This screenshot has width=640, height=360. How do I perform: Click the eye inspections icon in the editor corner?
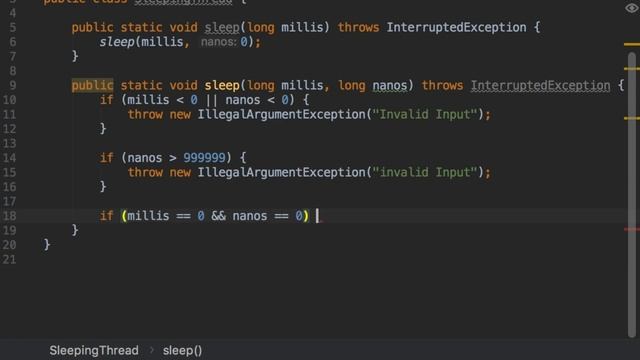[x=631, y=8]
